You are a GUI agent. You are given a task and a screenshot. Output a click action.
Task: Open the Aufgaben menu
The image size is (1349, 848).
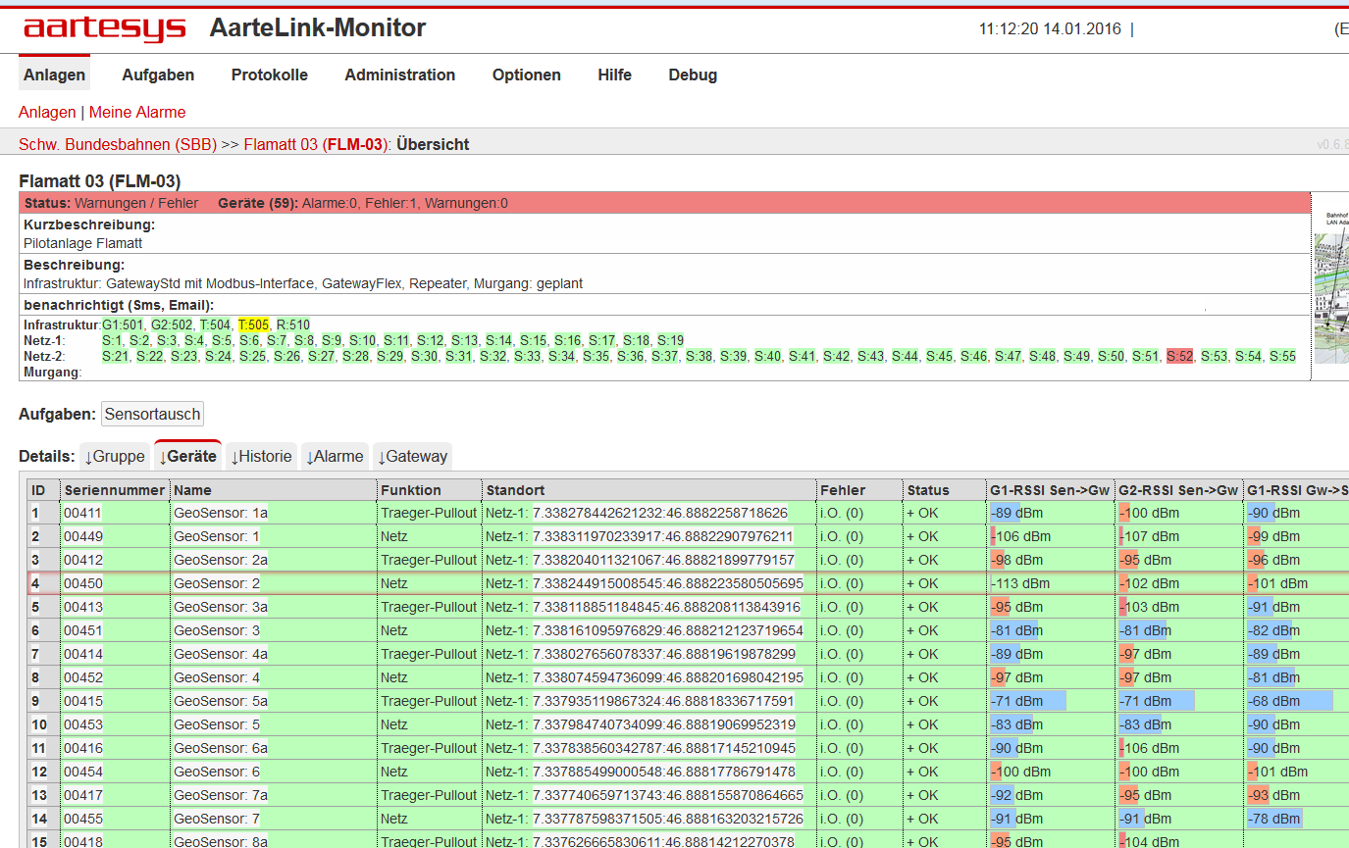[158, 75]
